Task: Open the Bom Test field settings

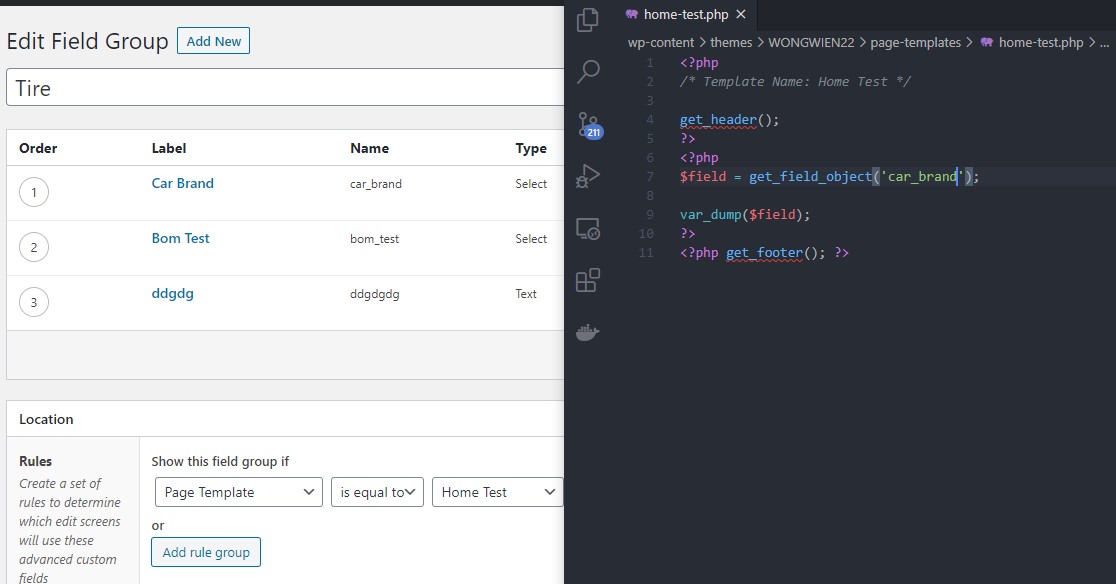Action: click(x=180, y=238)
